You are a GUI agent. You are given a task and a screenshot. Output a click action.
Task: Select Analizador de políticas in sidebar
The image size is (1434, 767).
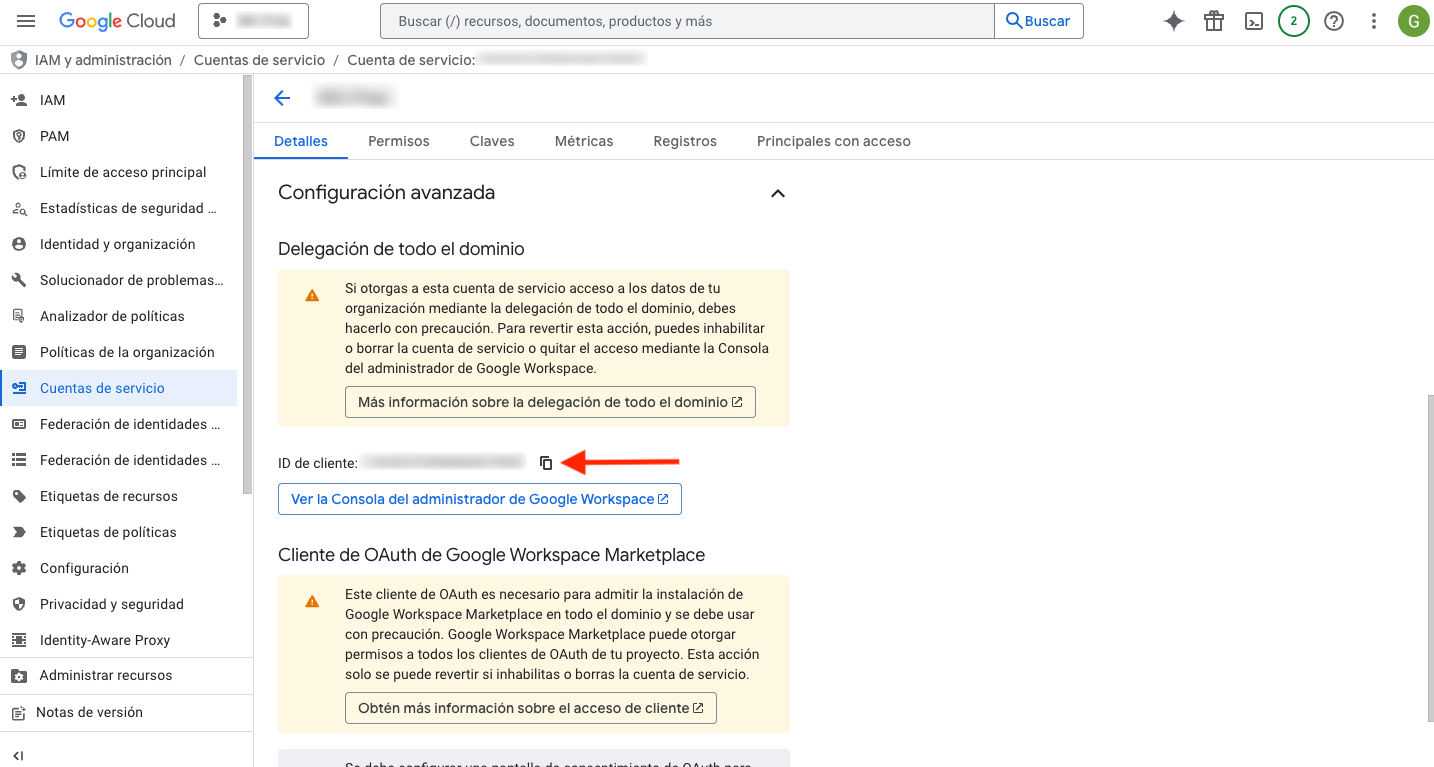click(x=112, y=316)
